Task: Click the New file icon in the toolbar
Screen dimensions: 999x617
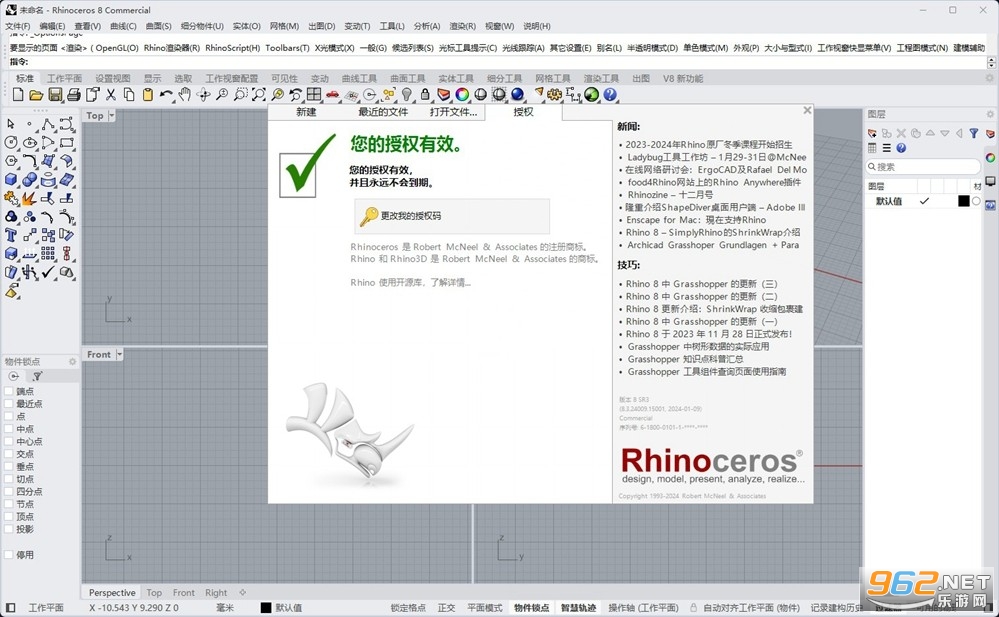Action: [x=18, y=95]
